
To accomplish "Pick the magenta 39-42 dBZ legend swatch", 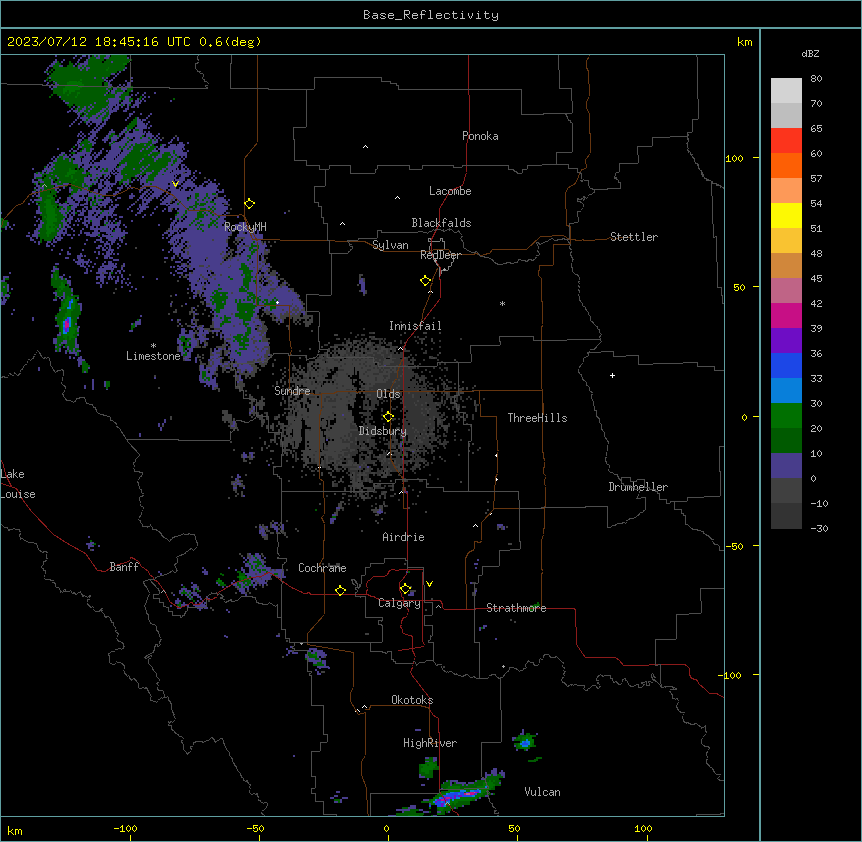I will coord(786,315).
